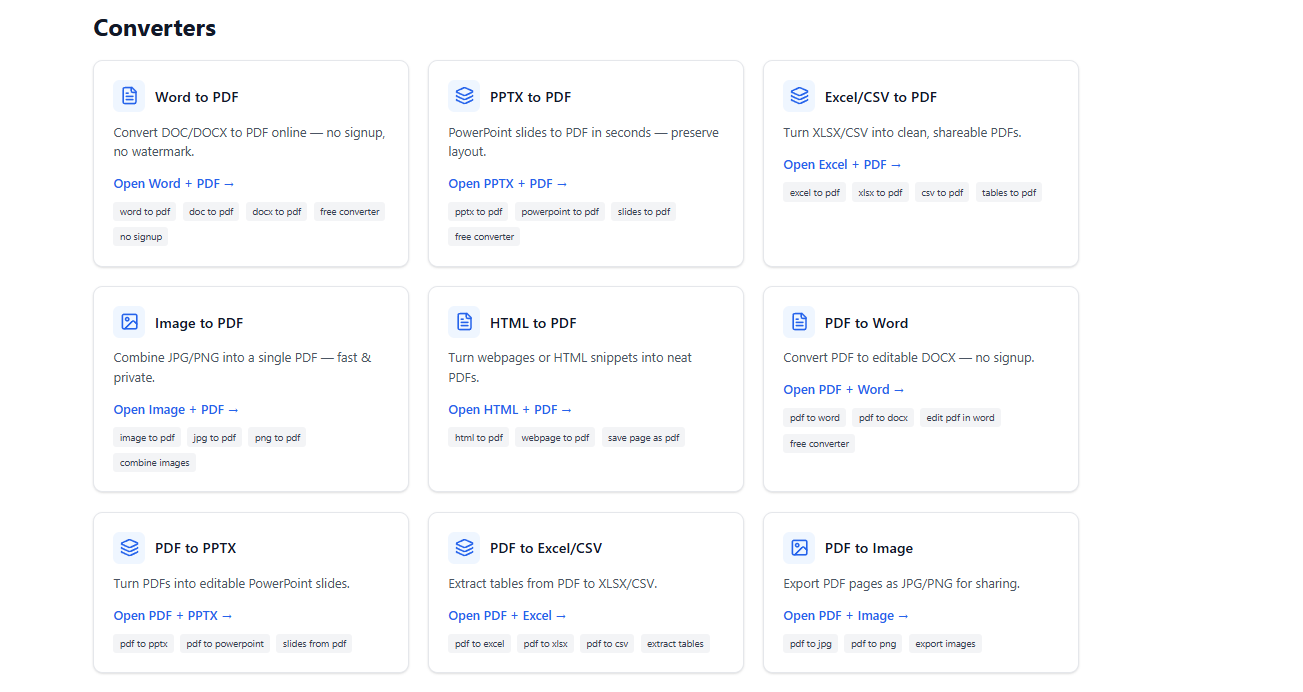
Task: Click the 'powerpoint to pdf' tag
Action: coord(560,212)
